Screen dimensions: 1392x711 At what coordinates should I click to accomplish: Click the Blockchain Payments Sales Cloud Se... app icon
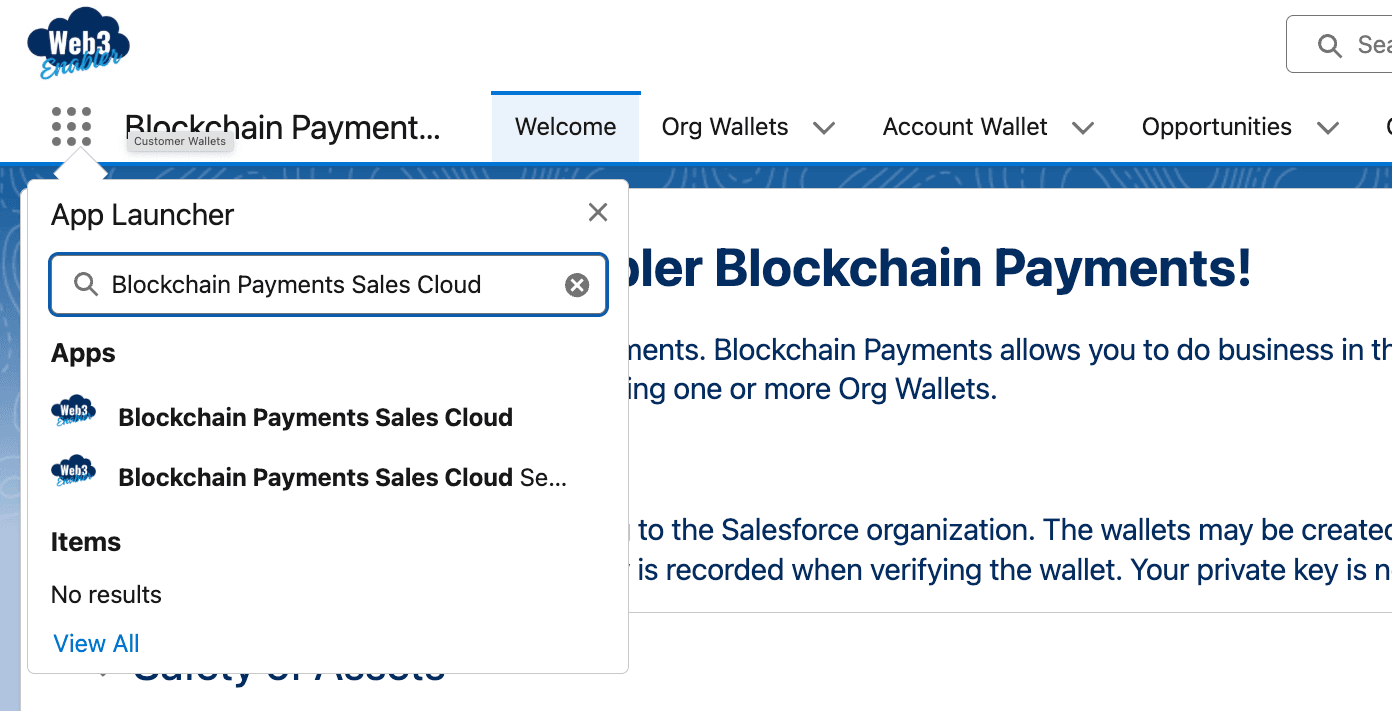tap(74, 473)
